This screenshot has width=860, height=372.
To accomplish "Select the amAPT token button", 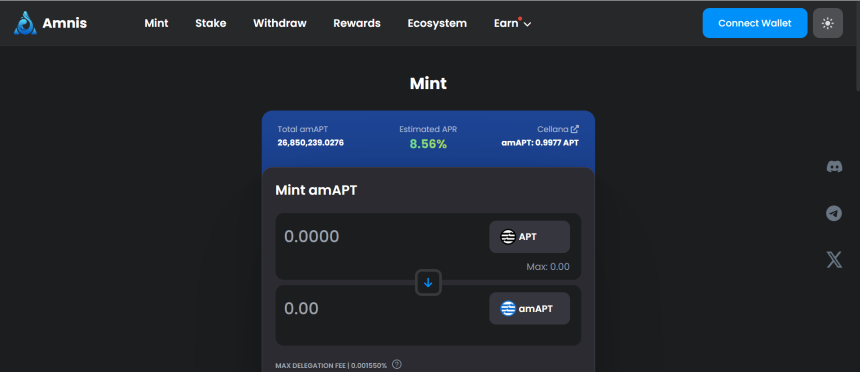I will [x=529, y=308].
